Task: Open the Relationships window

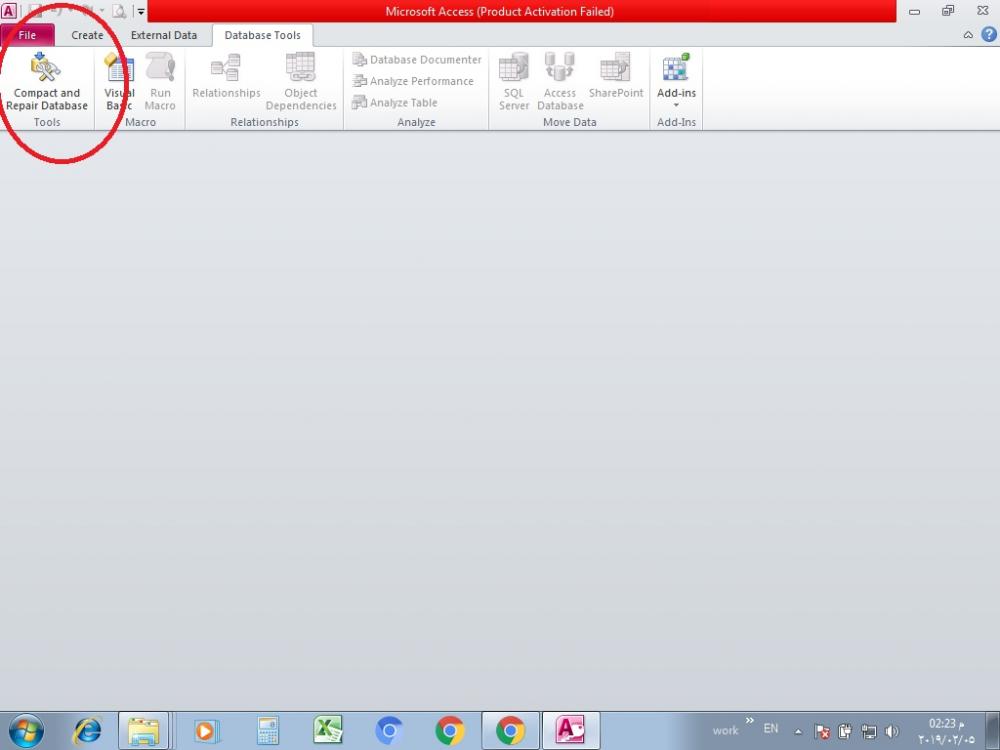Action: [x=226, y=78]
